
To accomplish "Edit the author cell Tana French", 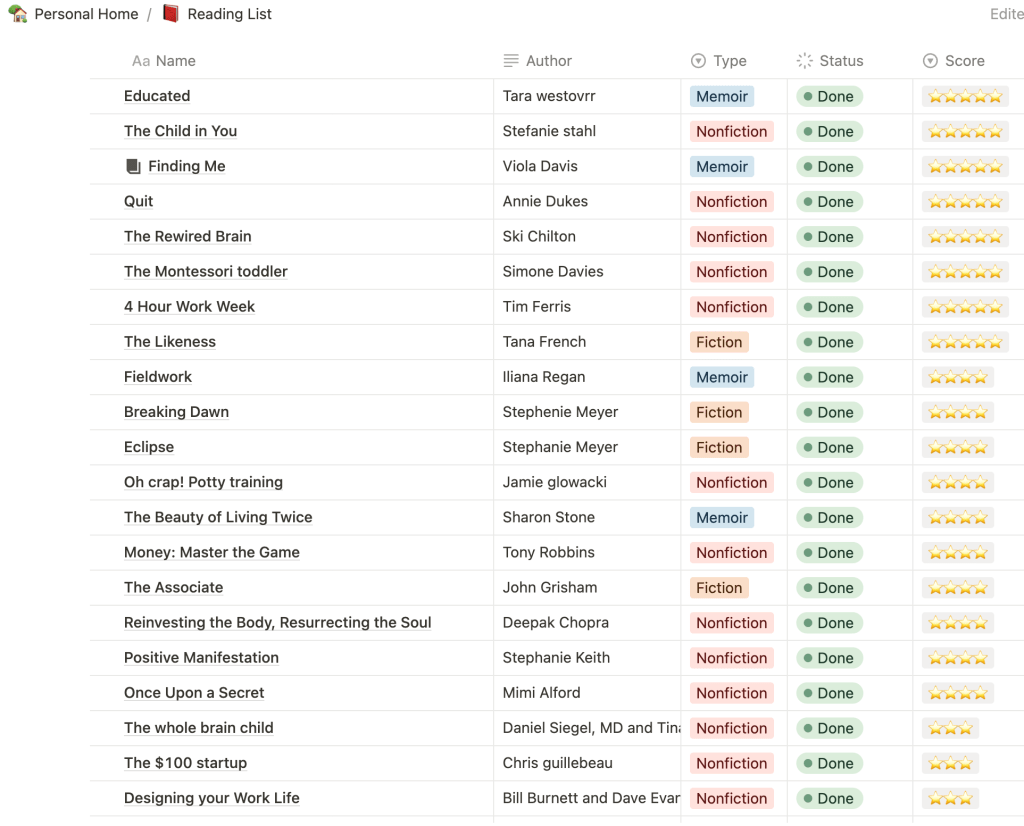I will coord(544,342).
